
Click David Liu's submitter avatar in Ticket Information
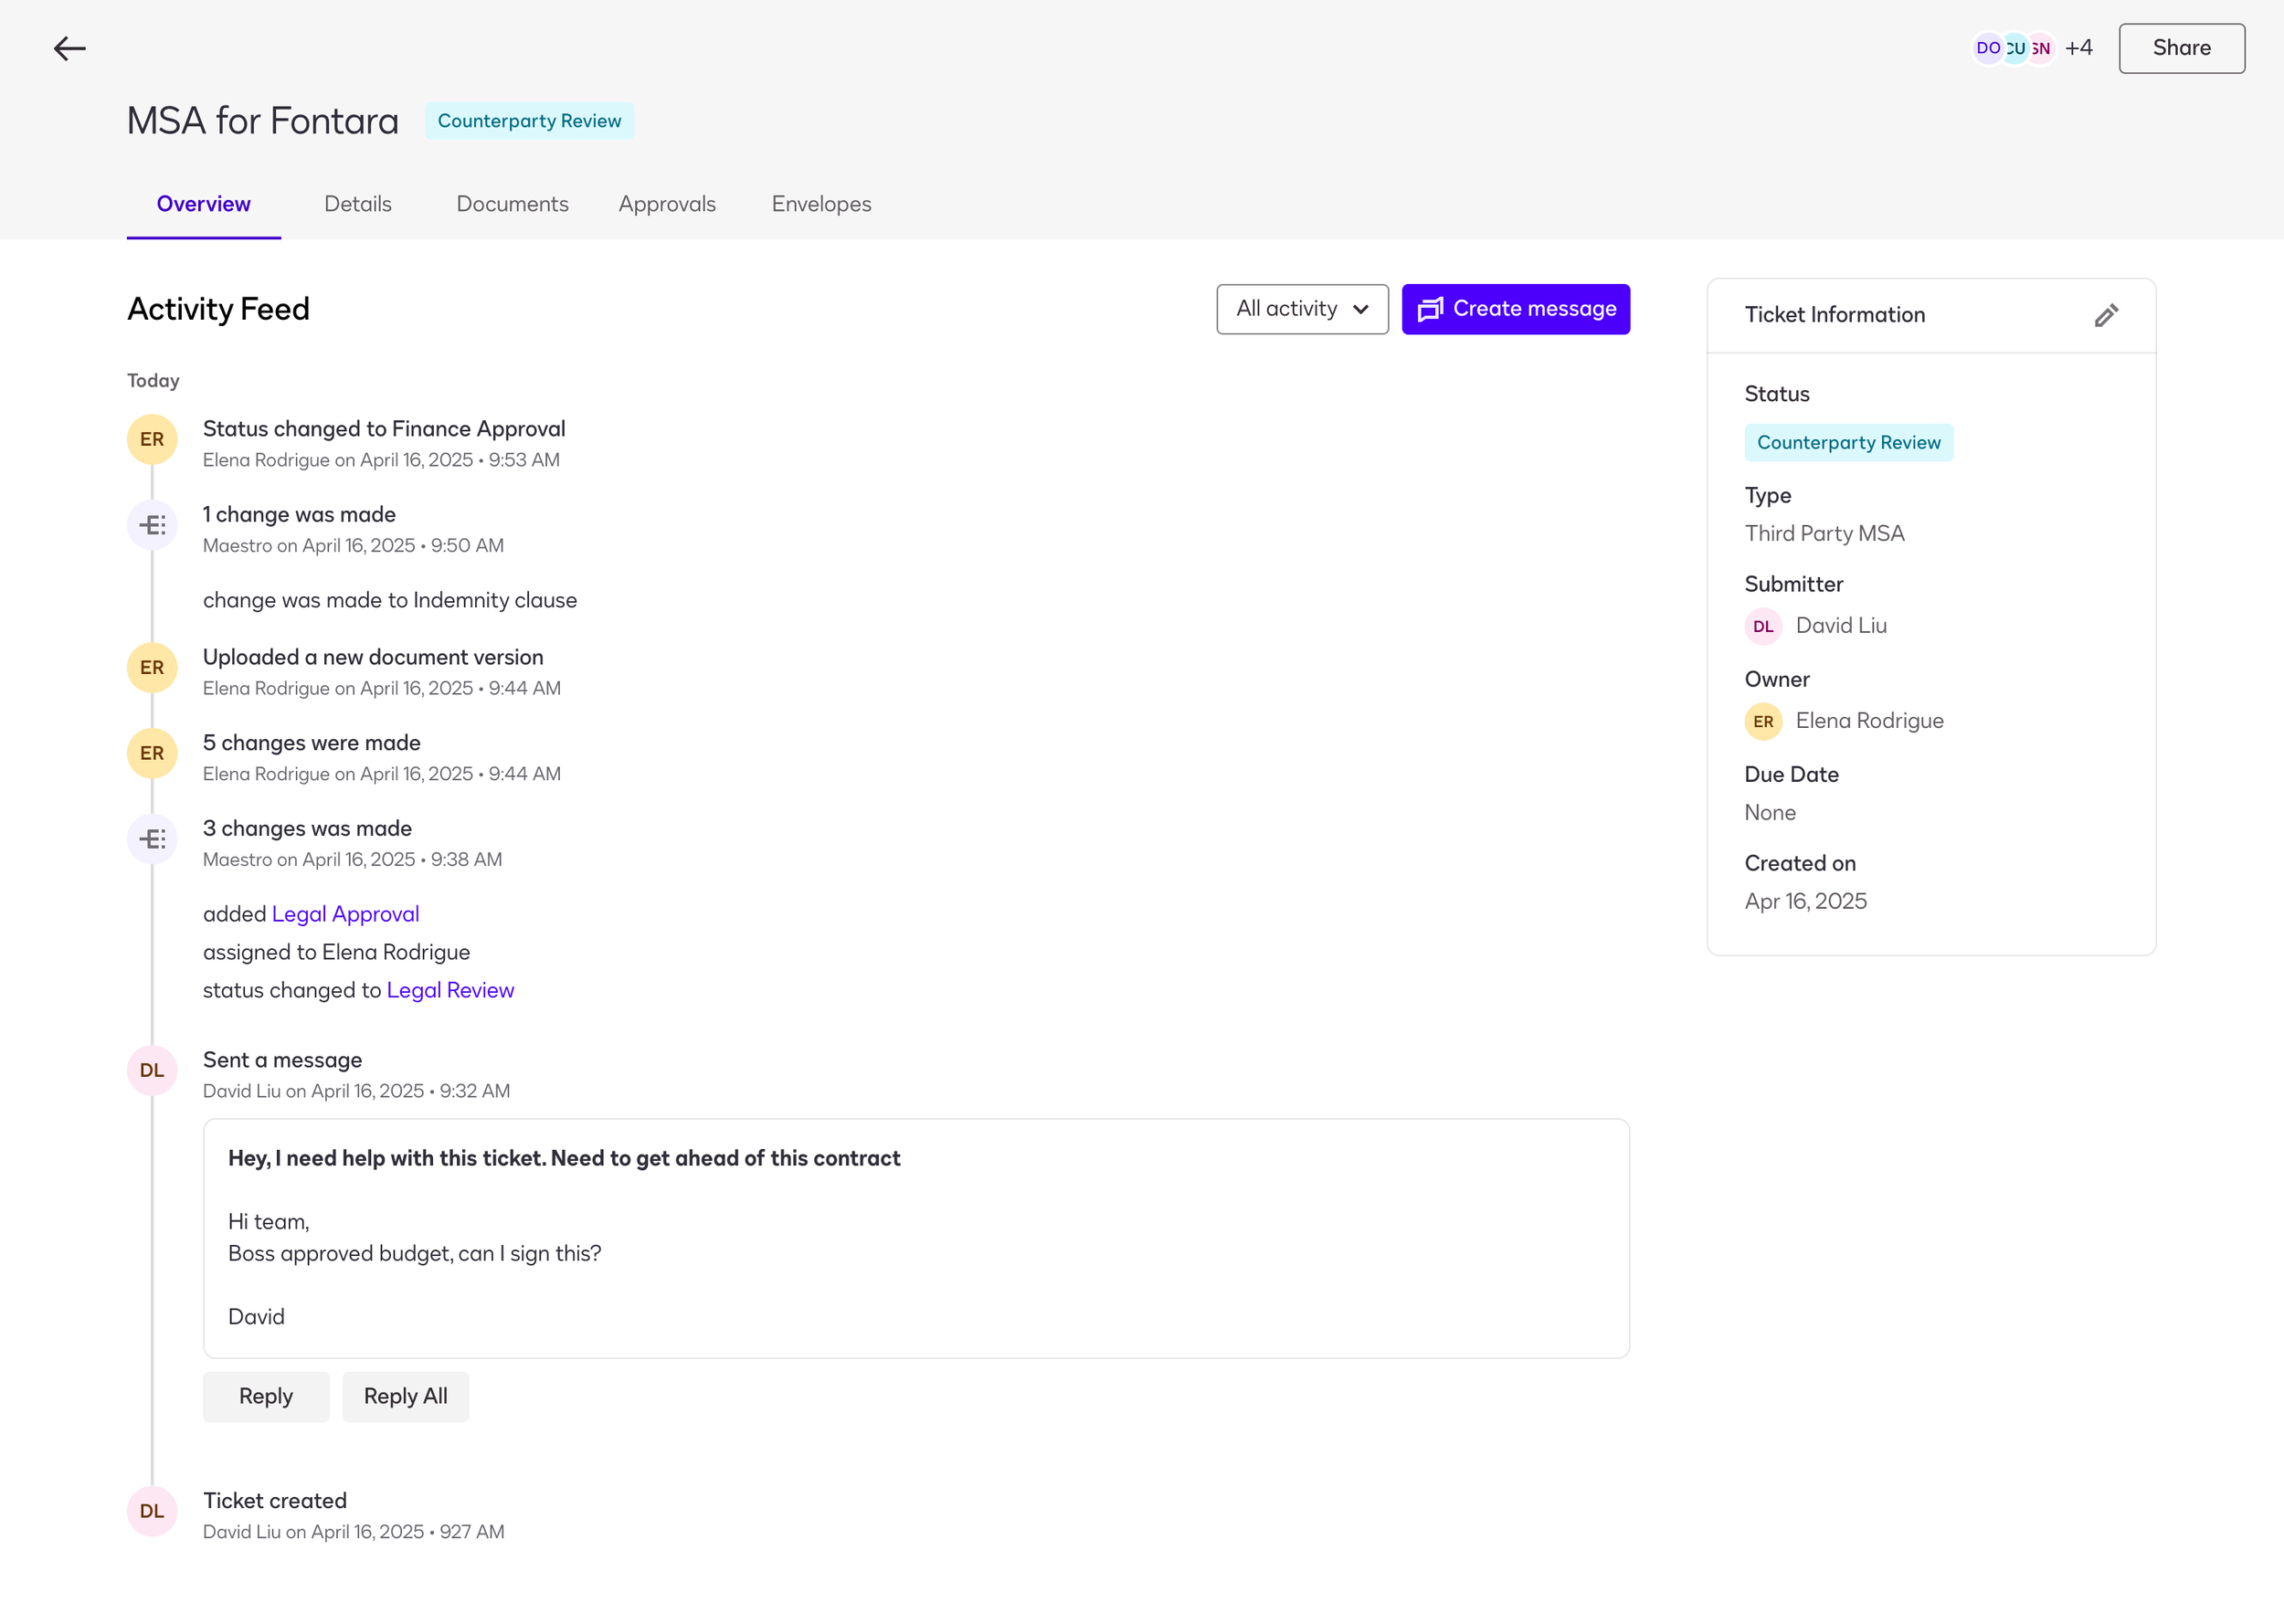pos(1763,626)
